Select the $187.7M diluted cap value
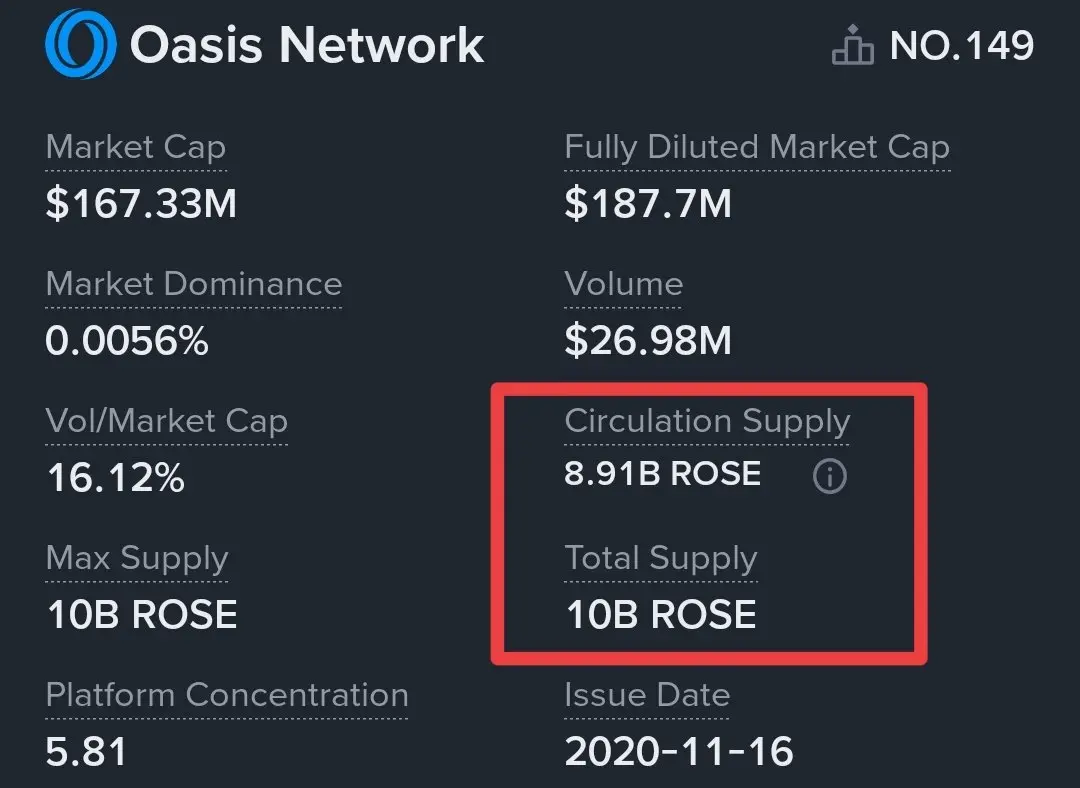 [x=648, y=204]
